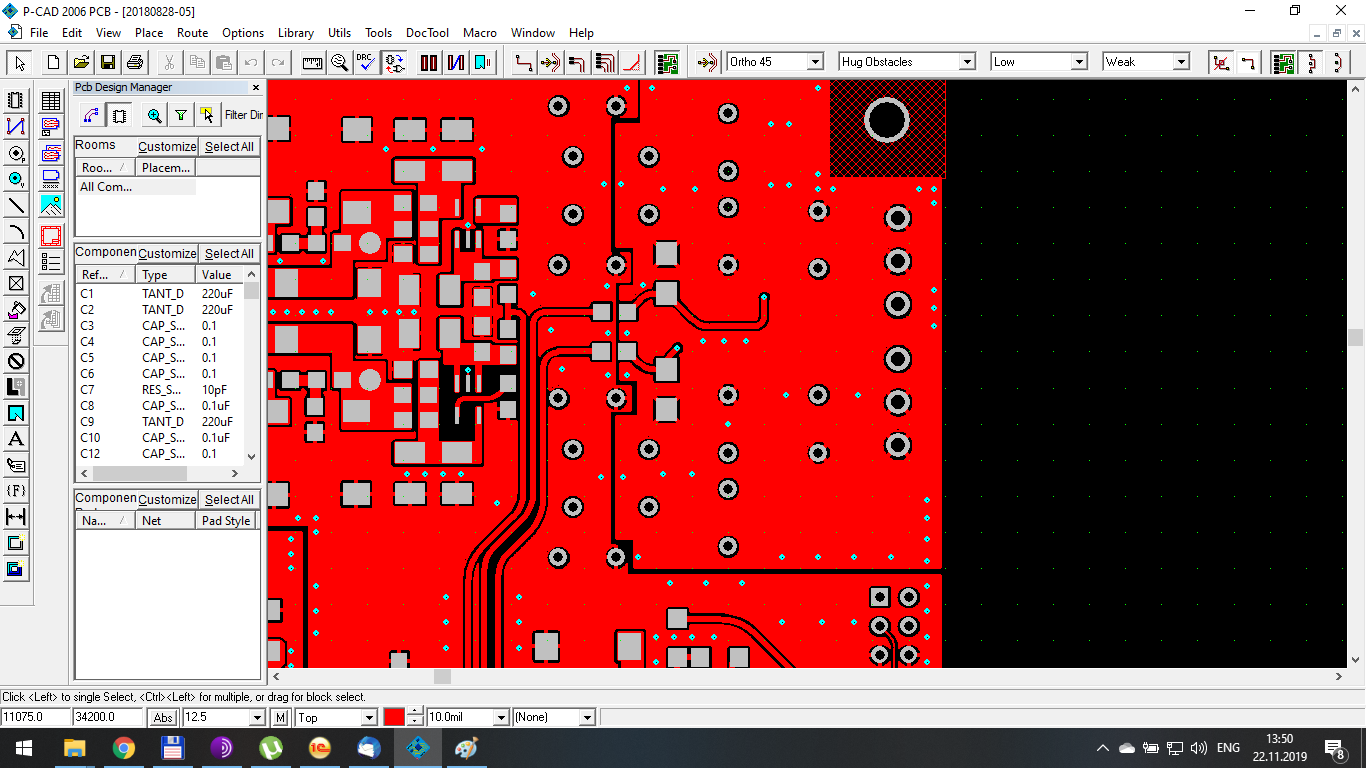Select component row C9 TANT_D
The height and width of the screenshot is (768, 1366).
pyautogui.click(x=160, y=422)
